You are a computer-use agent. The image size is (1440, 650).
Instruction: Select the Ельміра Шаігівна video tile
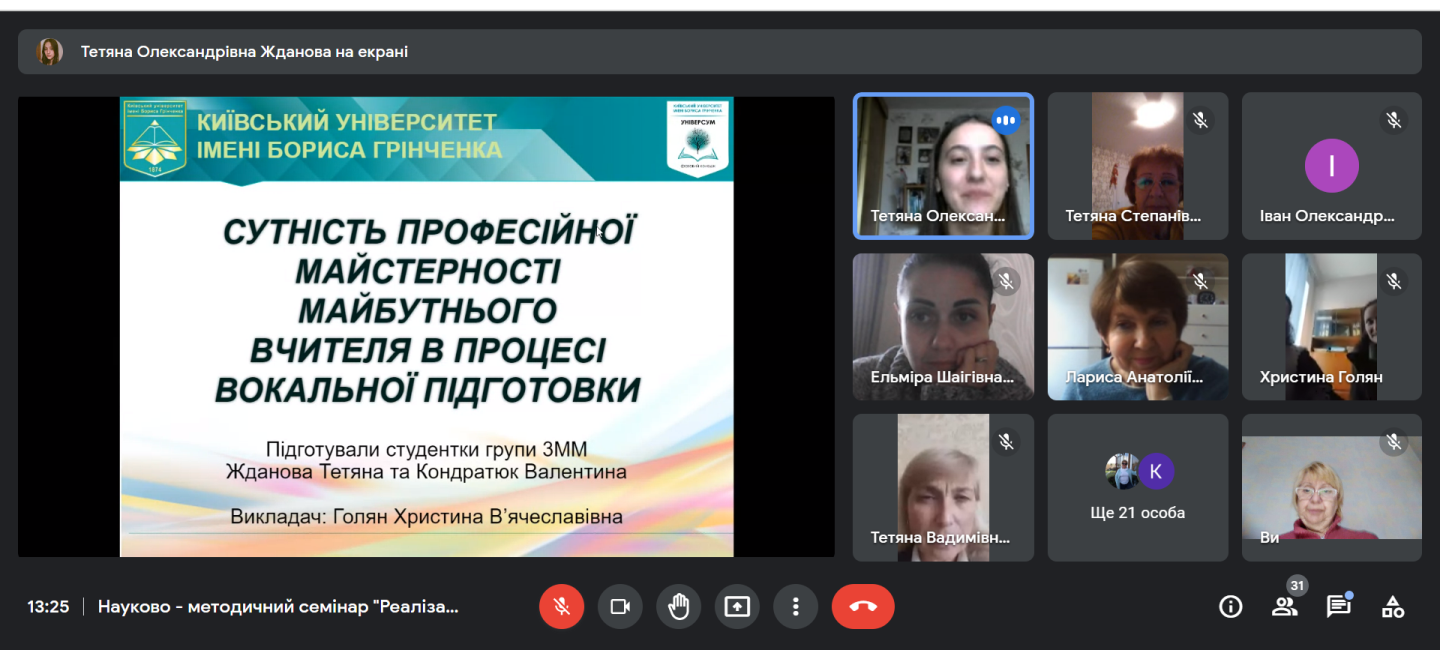943,327
